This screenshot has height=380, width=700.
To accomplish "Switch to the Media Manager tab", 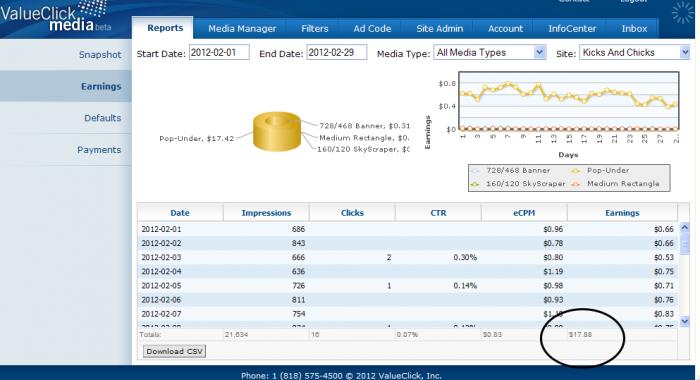I will 242,29.
